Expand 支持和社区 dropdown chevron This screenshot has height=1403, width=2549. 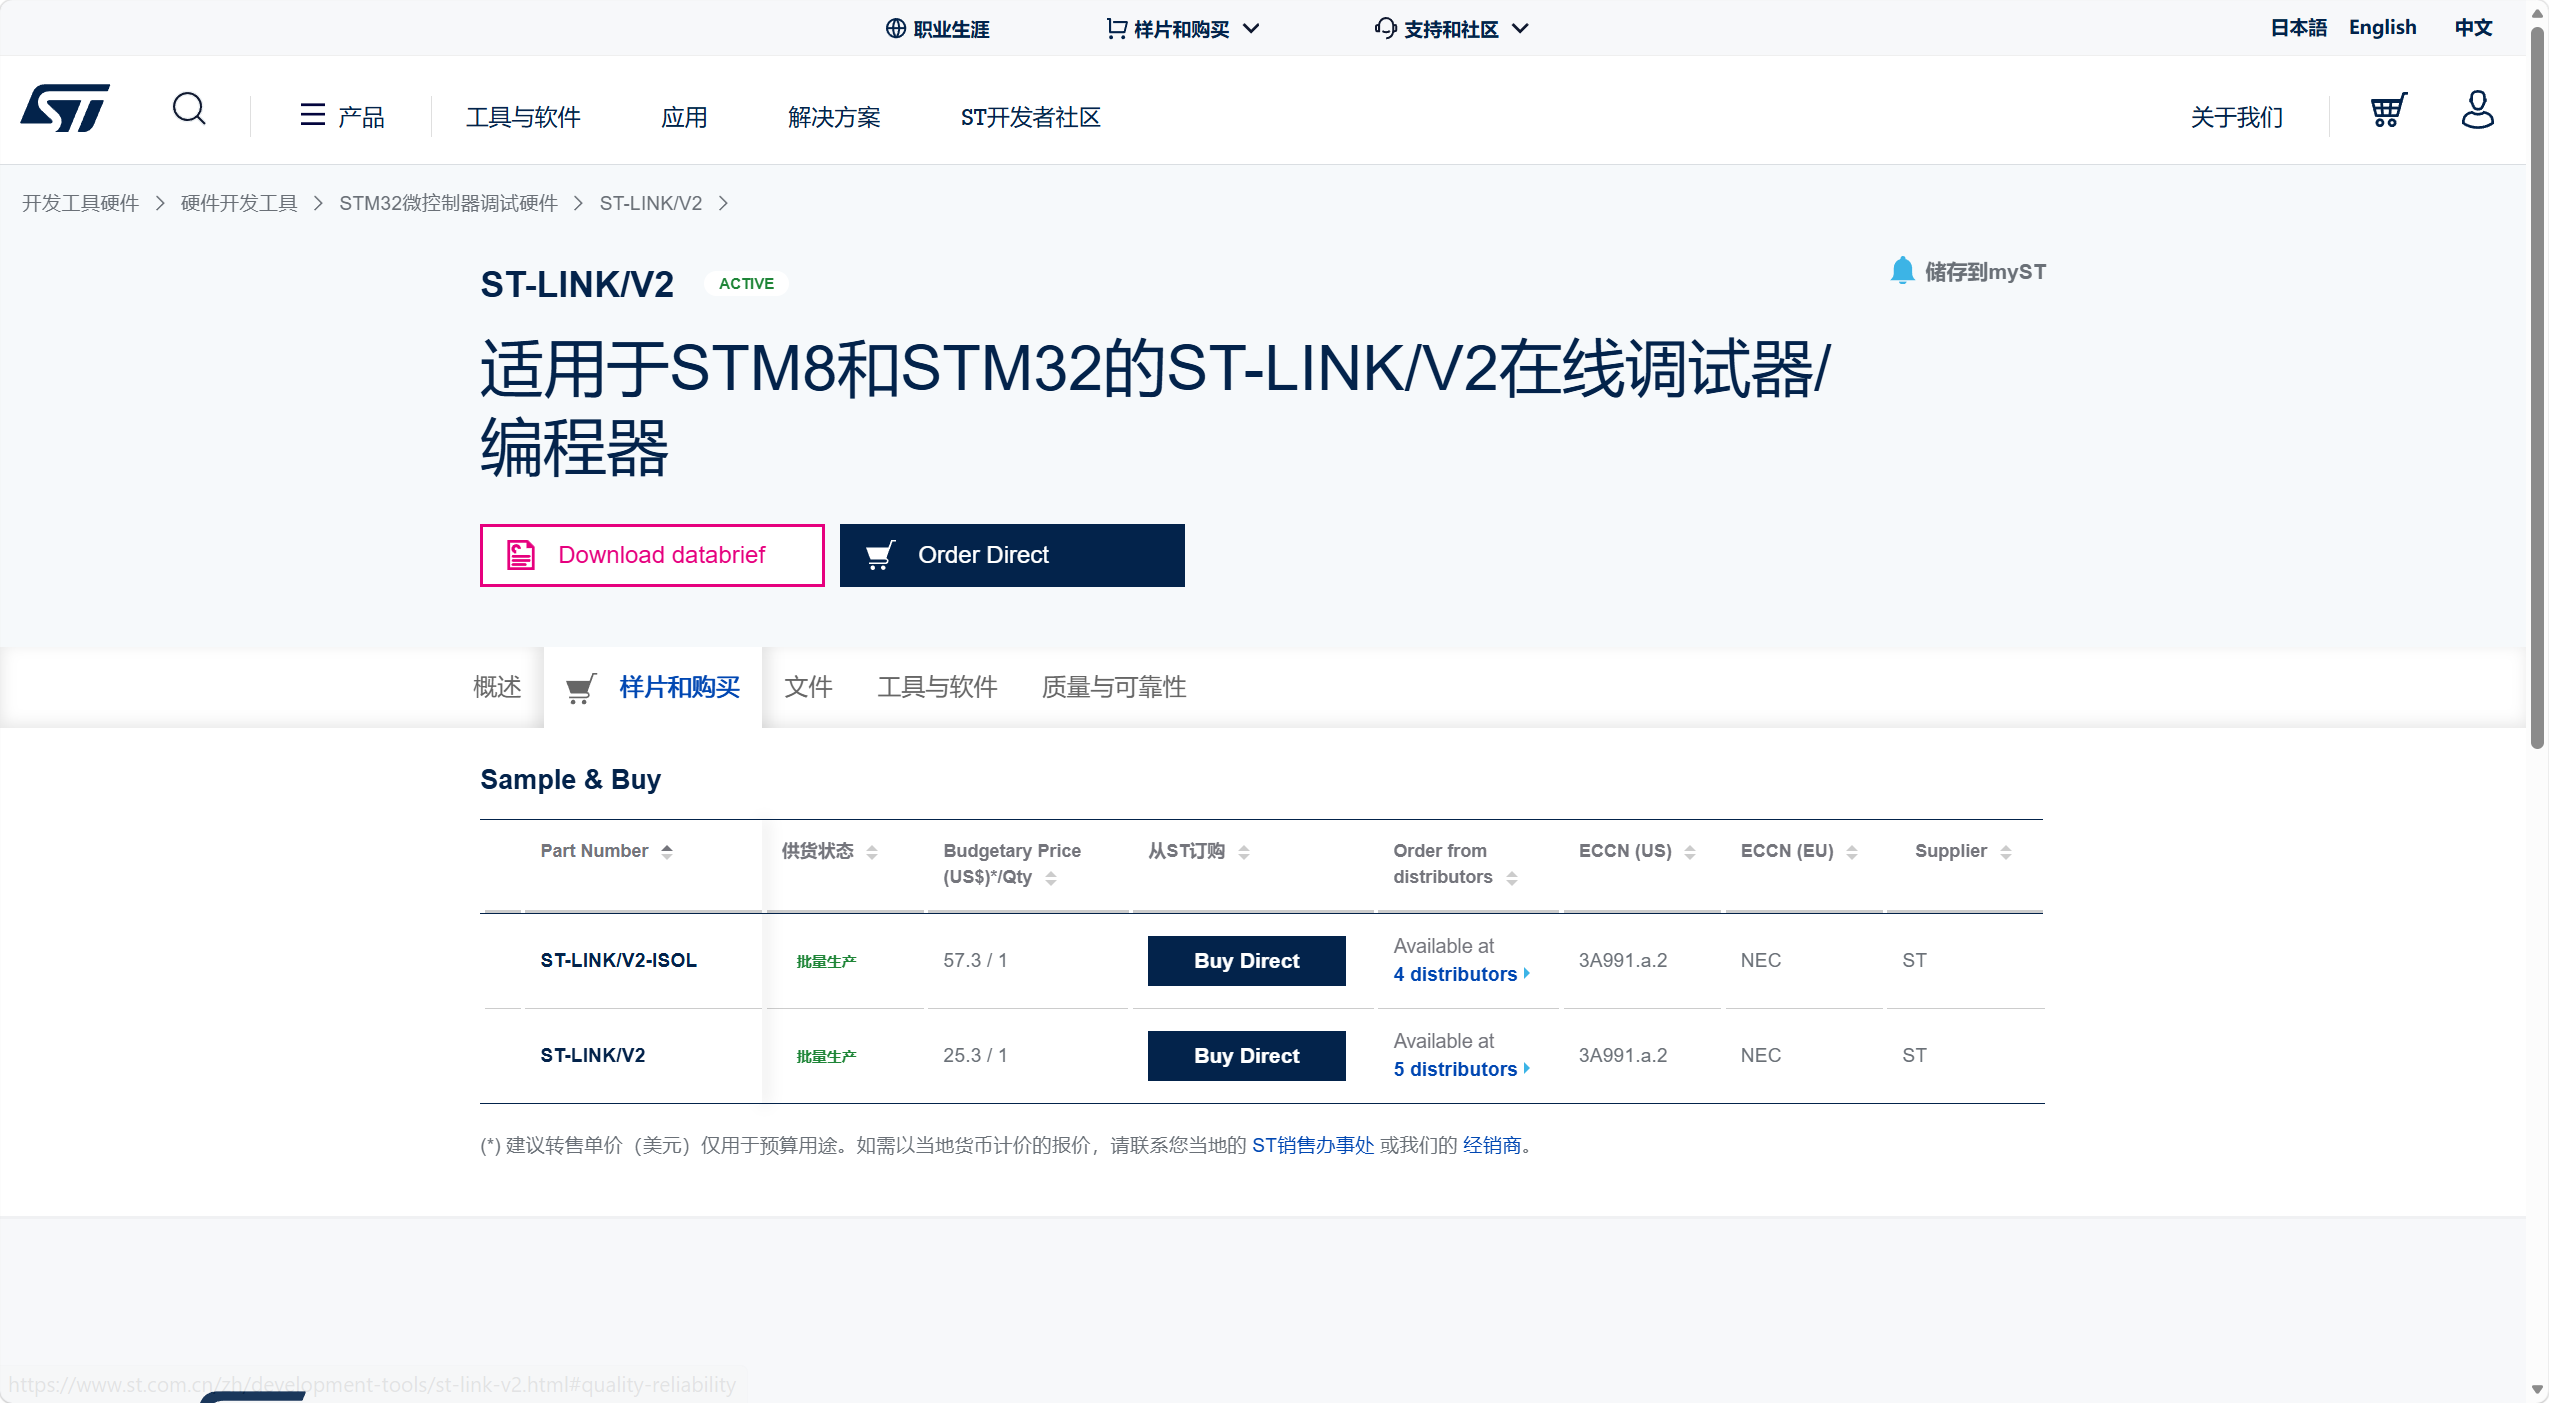[1520, 28]
